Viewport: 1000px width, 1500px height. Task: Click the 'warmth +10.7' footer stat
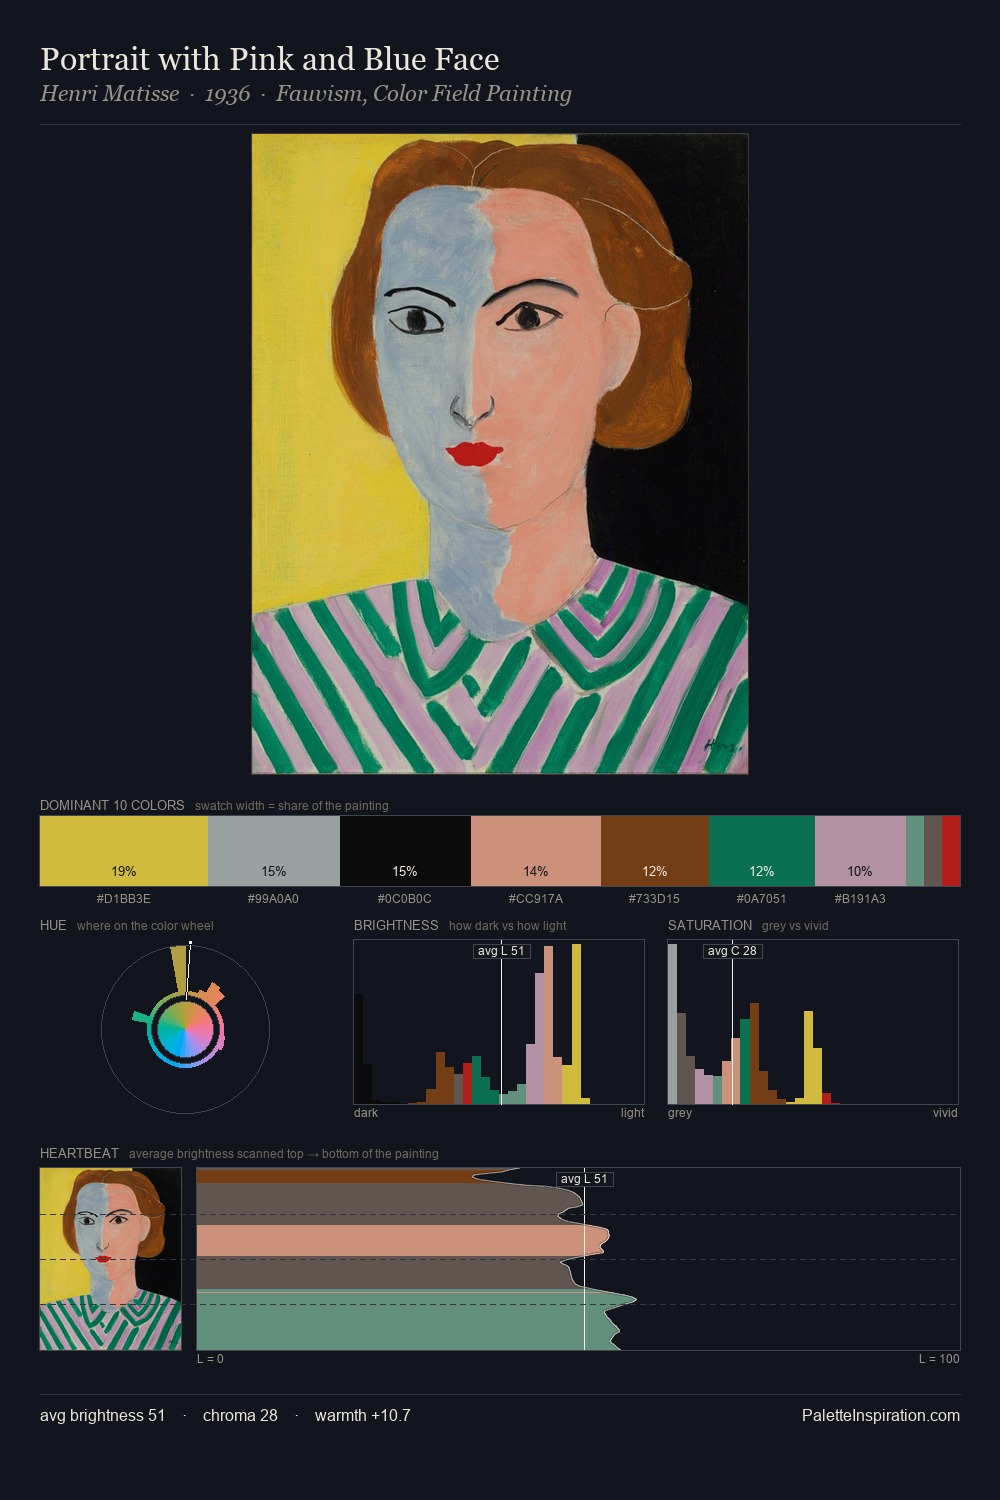[363, 1415]
